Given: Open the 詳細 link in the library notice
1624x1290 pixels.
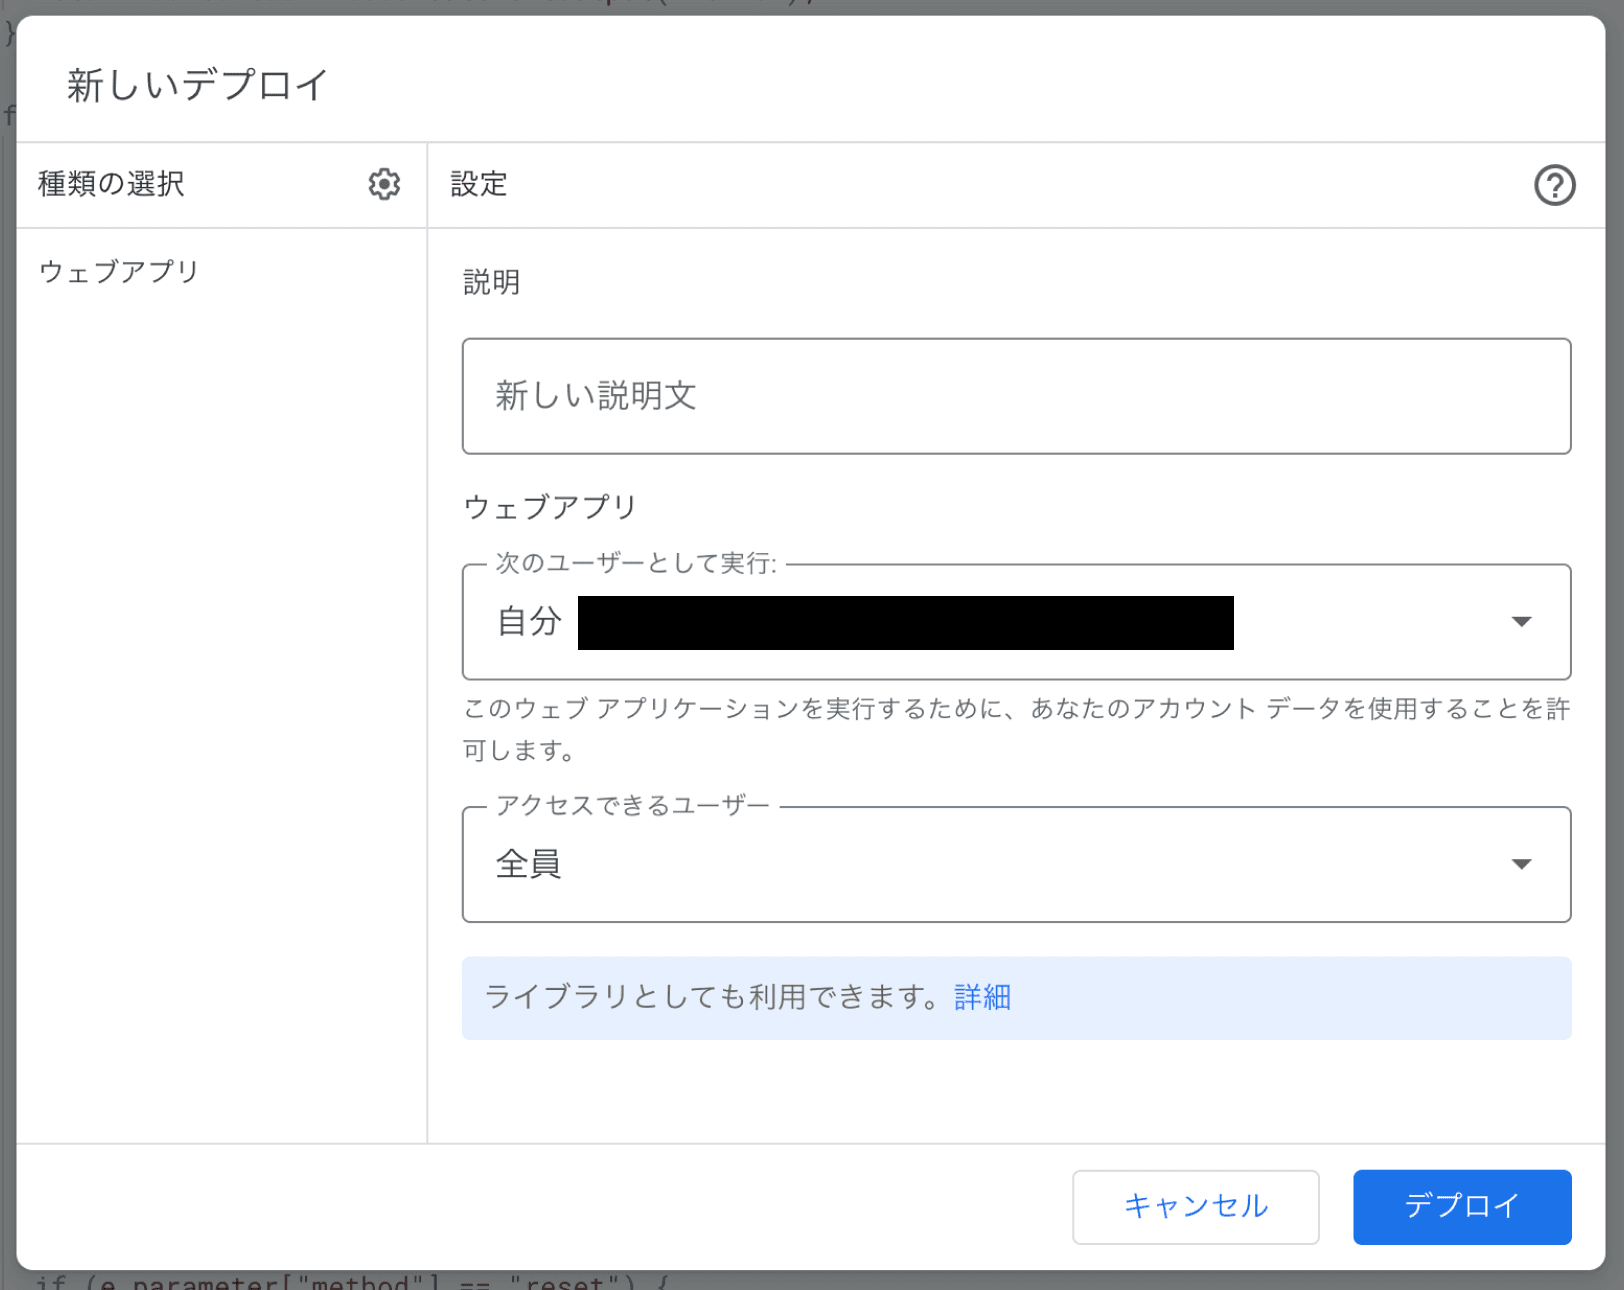Looking at the screenshot, I should [982, 997].
